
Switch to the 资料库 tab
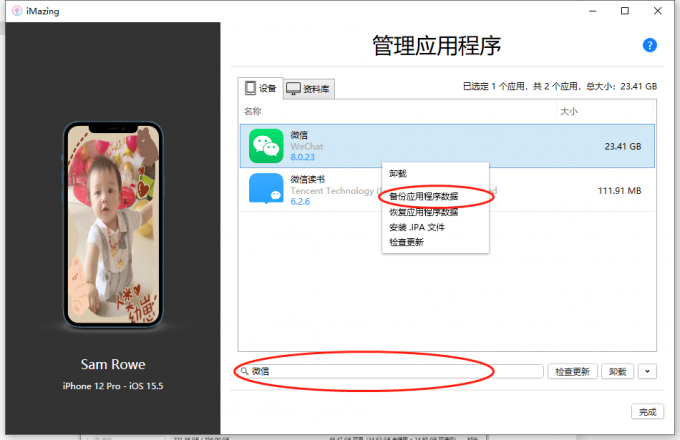click(x=309, y=88)
